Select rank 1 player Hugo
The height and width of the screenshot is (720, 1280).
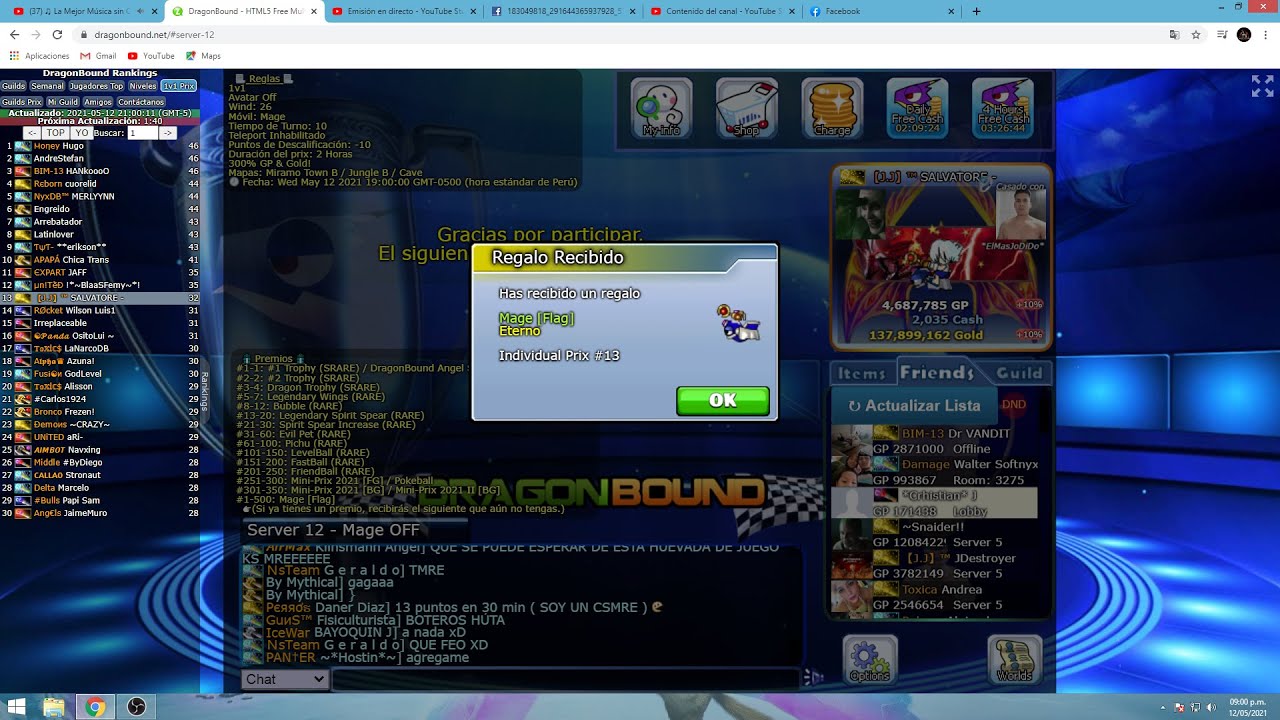pos(100,146)
